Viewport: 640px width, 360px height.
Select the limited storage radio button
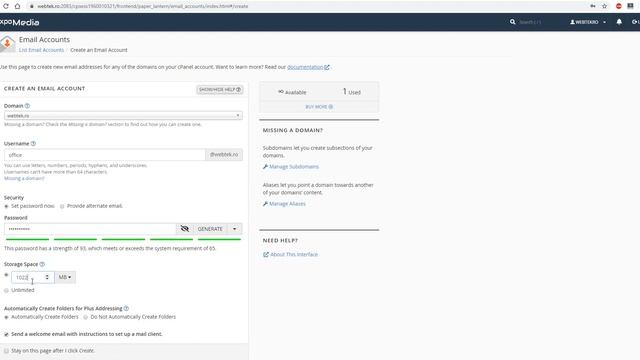[6, 275]
